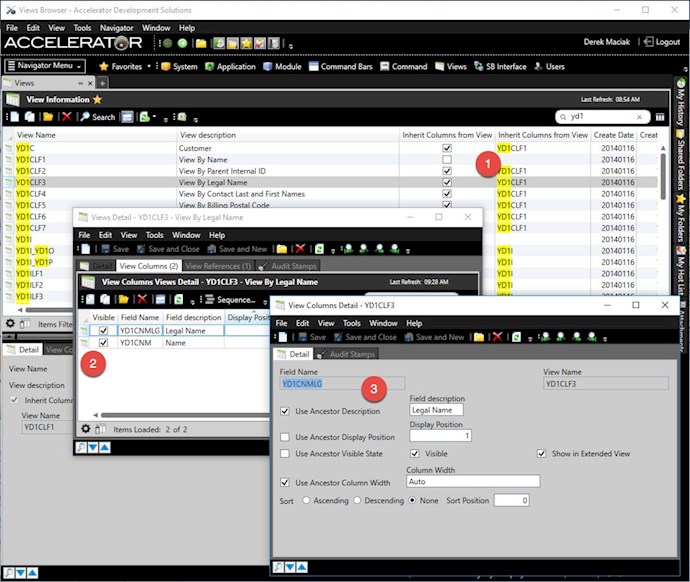Click red X delete in Views Detail toolbar
Image resolution: width=690 pixels, height=582 pixels.
(300, 249)
